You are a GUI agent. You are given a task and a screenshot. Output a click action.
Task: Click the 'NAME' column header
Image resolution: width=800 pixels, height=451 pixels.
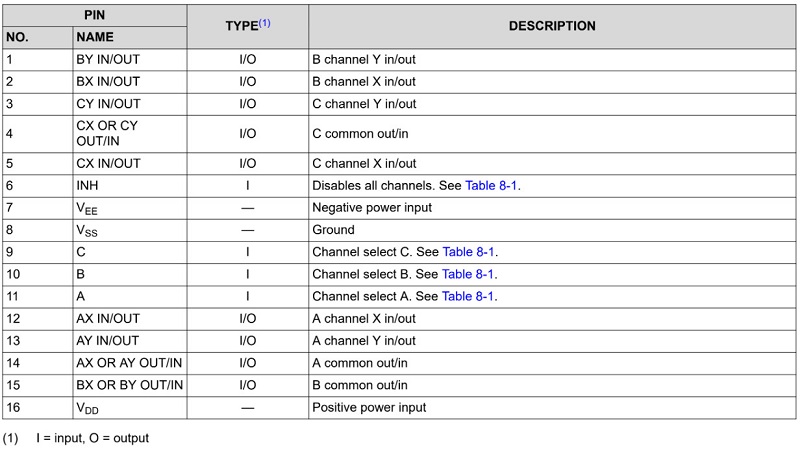tap(130, 37)
